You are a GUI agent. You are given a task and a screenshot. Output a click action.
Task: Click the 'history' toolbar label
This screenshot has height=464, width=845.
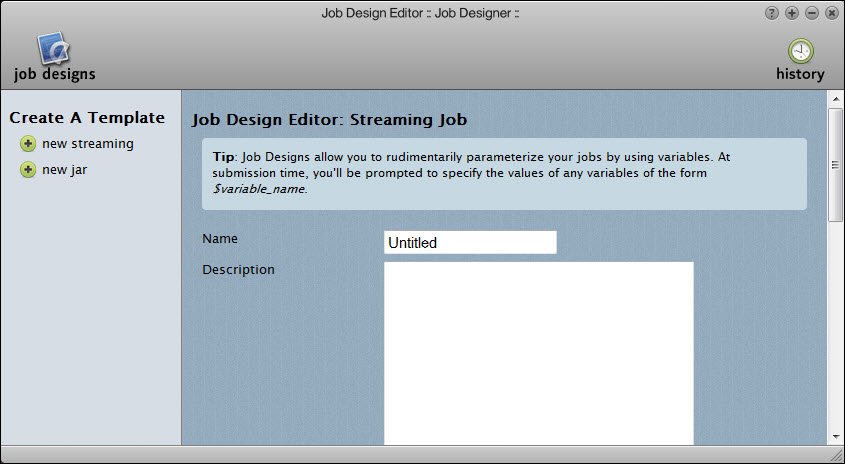tap(800, 74)
